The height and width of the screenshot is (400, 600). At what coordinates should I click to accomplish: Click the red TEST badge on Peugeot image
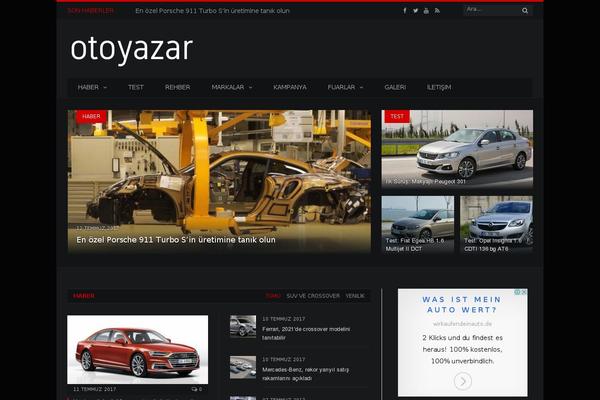click(x=397, y=116)
